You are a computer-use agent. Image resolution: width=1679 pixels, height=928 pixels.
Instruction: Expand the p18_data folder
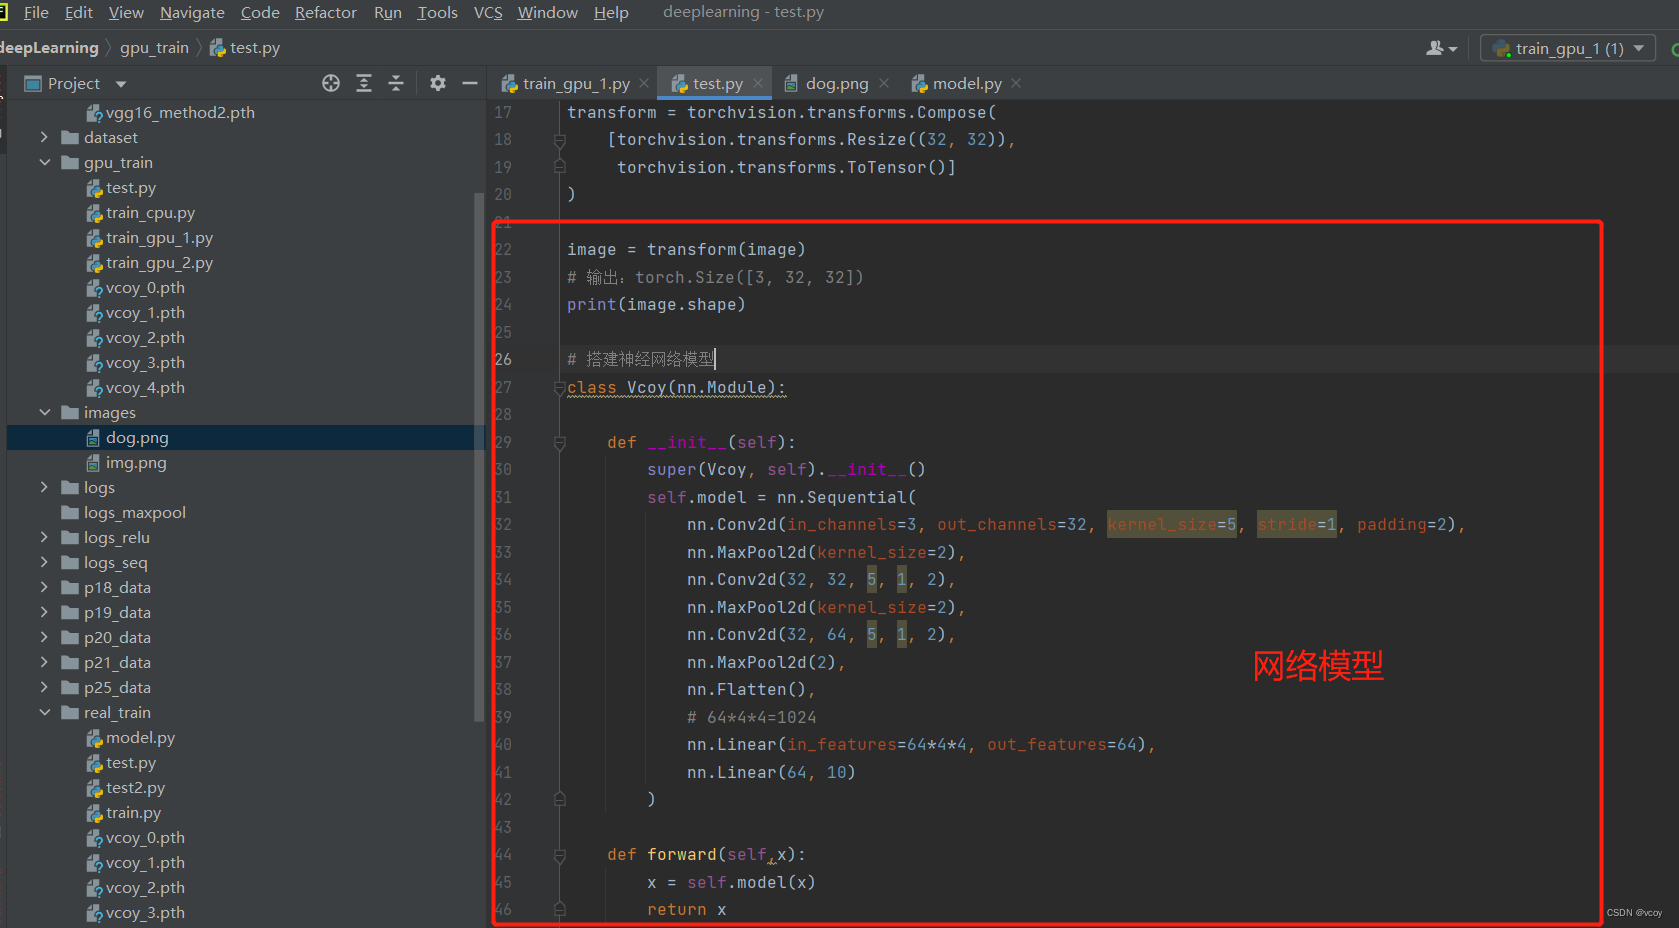(x=44, y=587)
